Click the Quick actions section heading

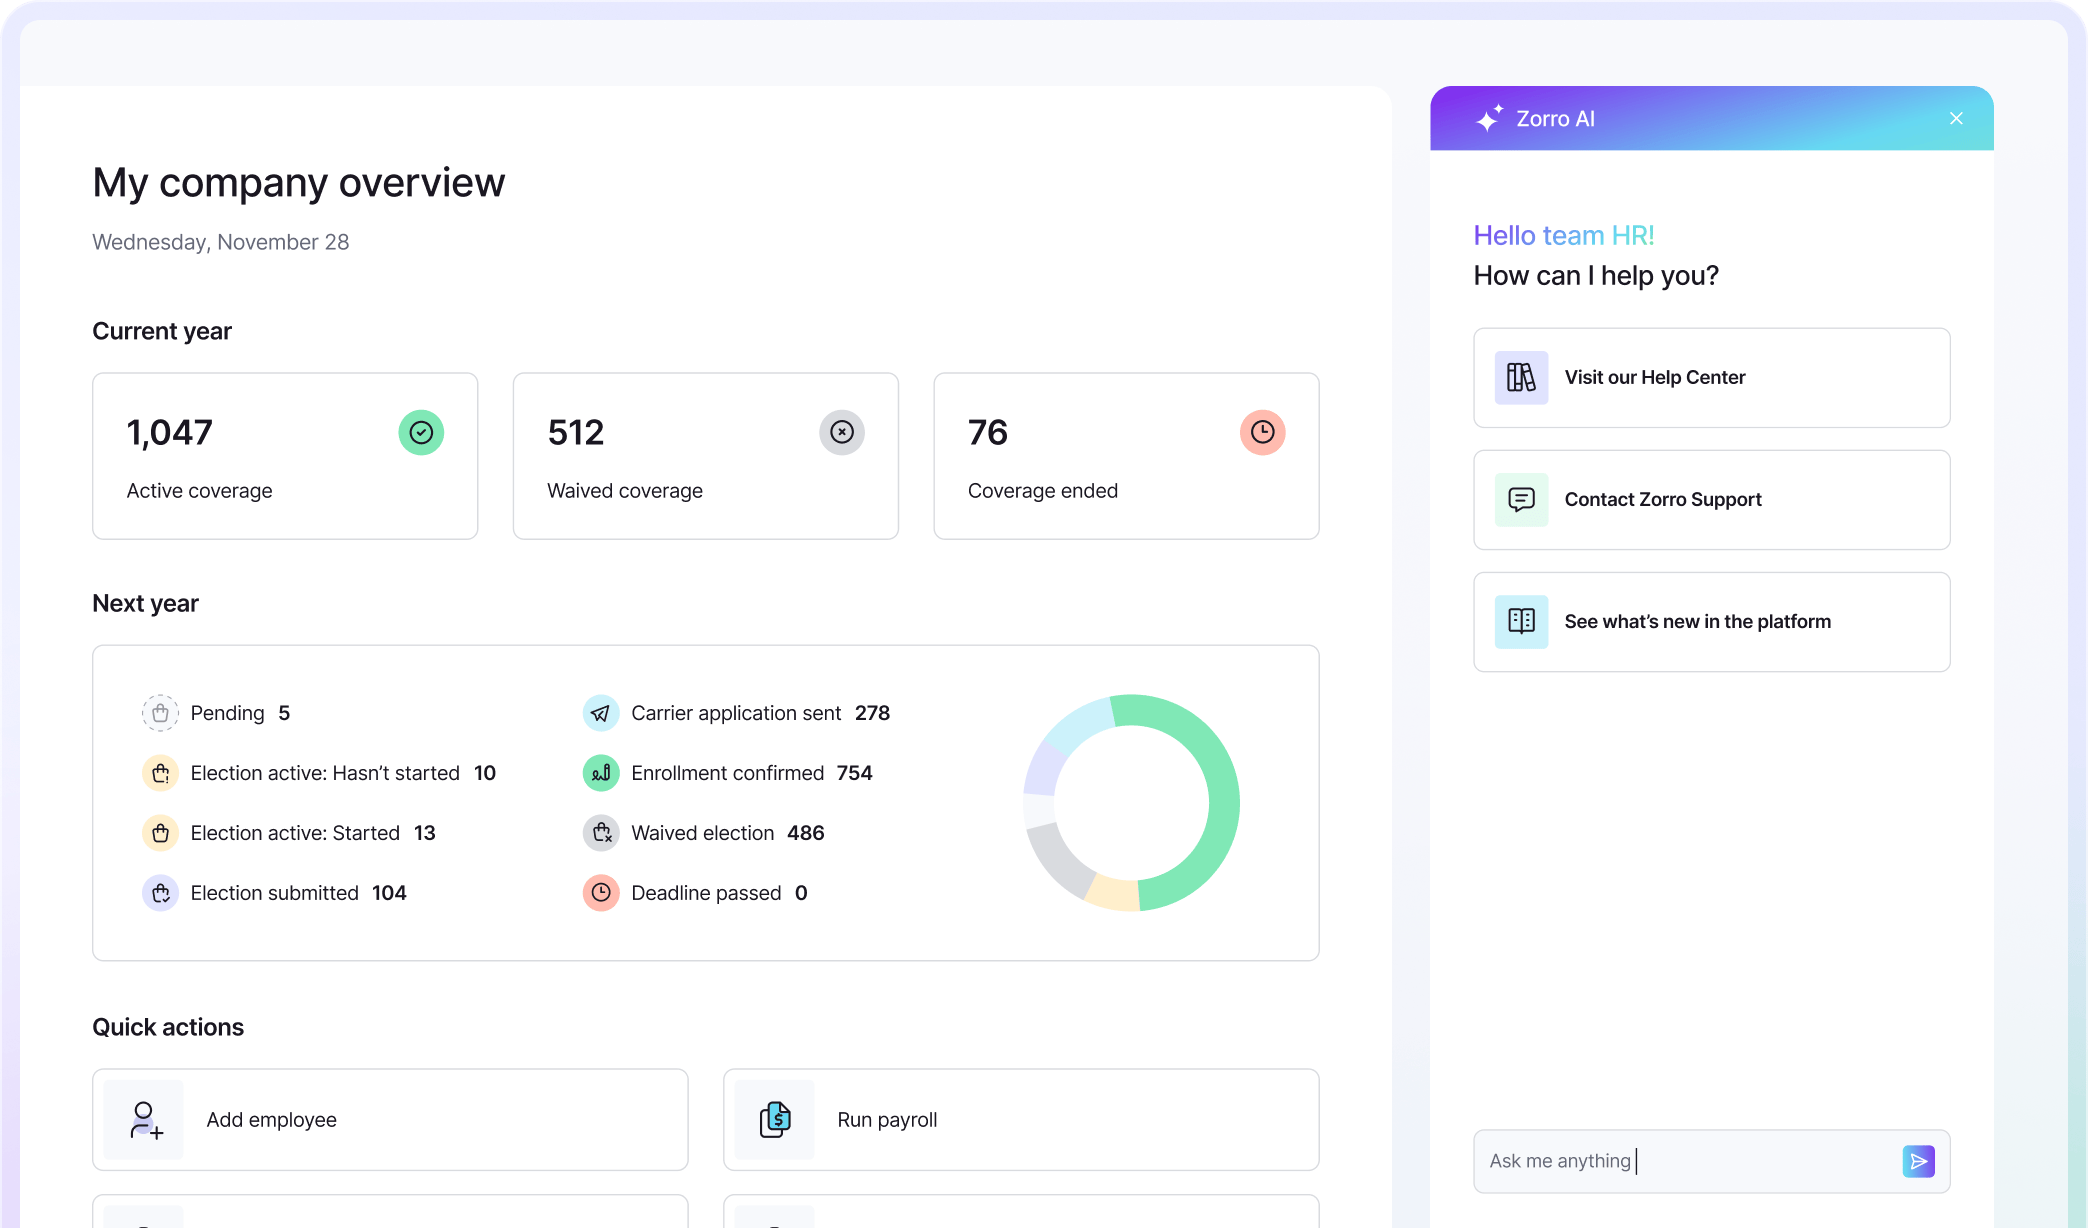point(168,1027)
